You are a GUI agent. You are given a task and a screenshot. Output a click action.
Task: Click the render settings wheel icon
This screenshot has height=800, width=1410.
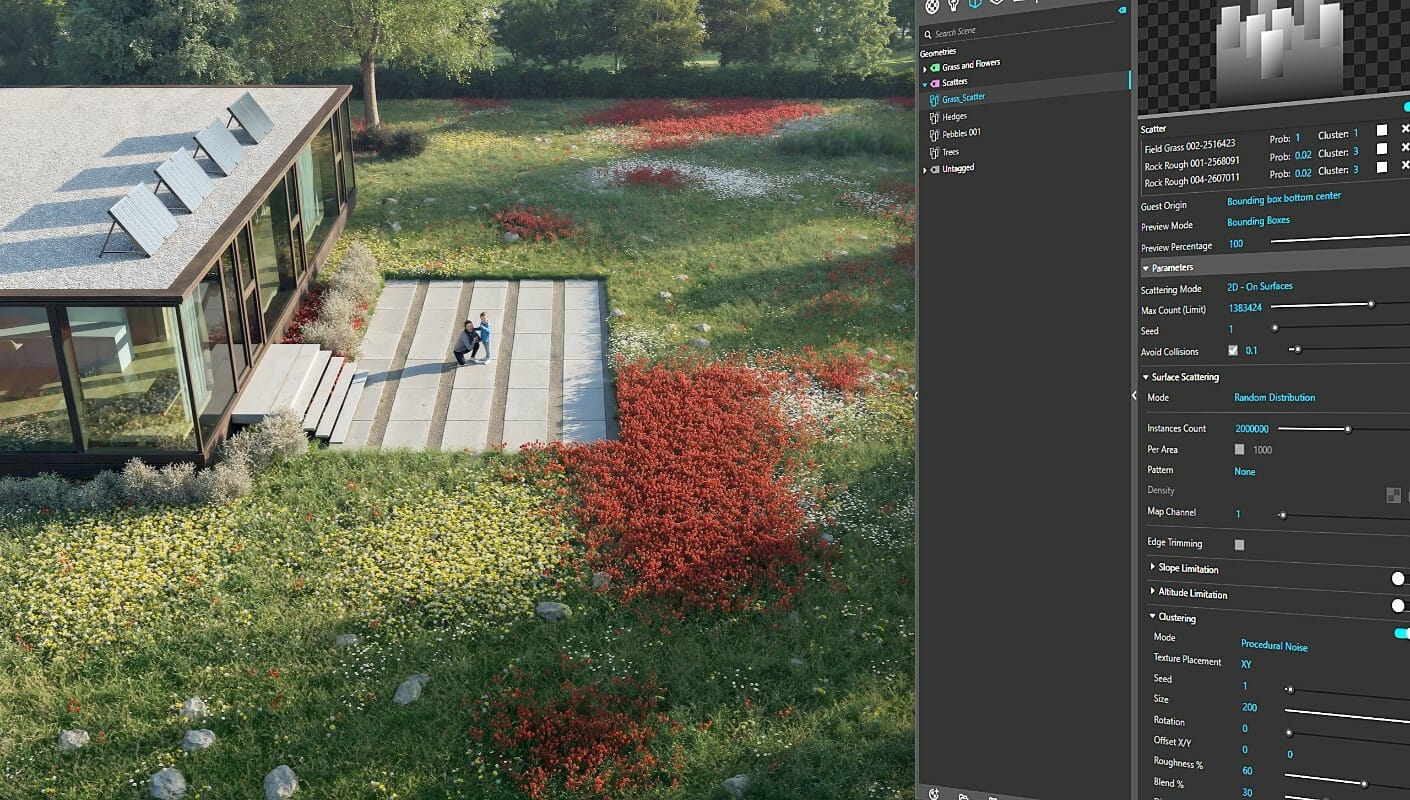point(933,8)
